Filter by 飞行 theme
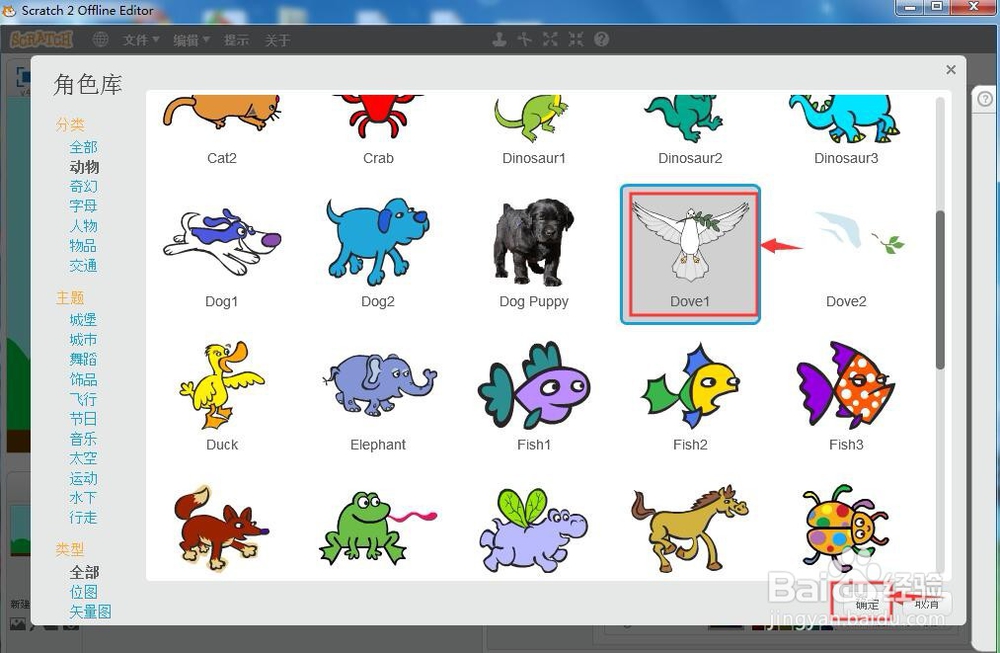The image size is (1000, 653). (84, 399)
